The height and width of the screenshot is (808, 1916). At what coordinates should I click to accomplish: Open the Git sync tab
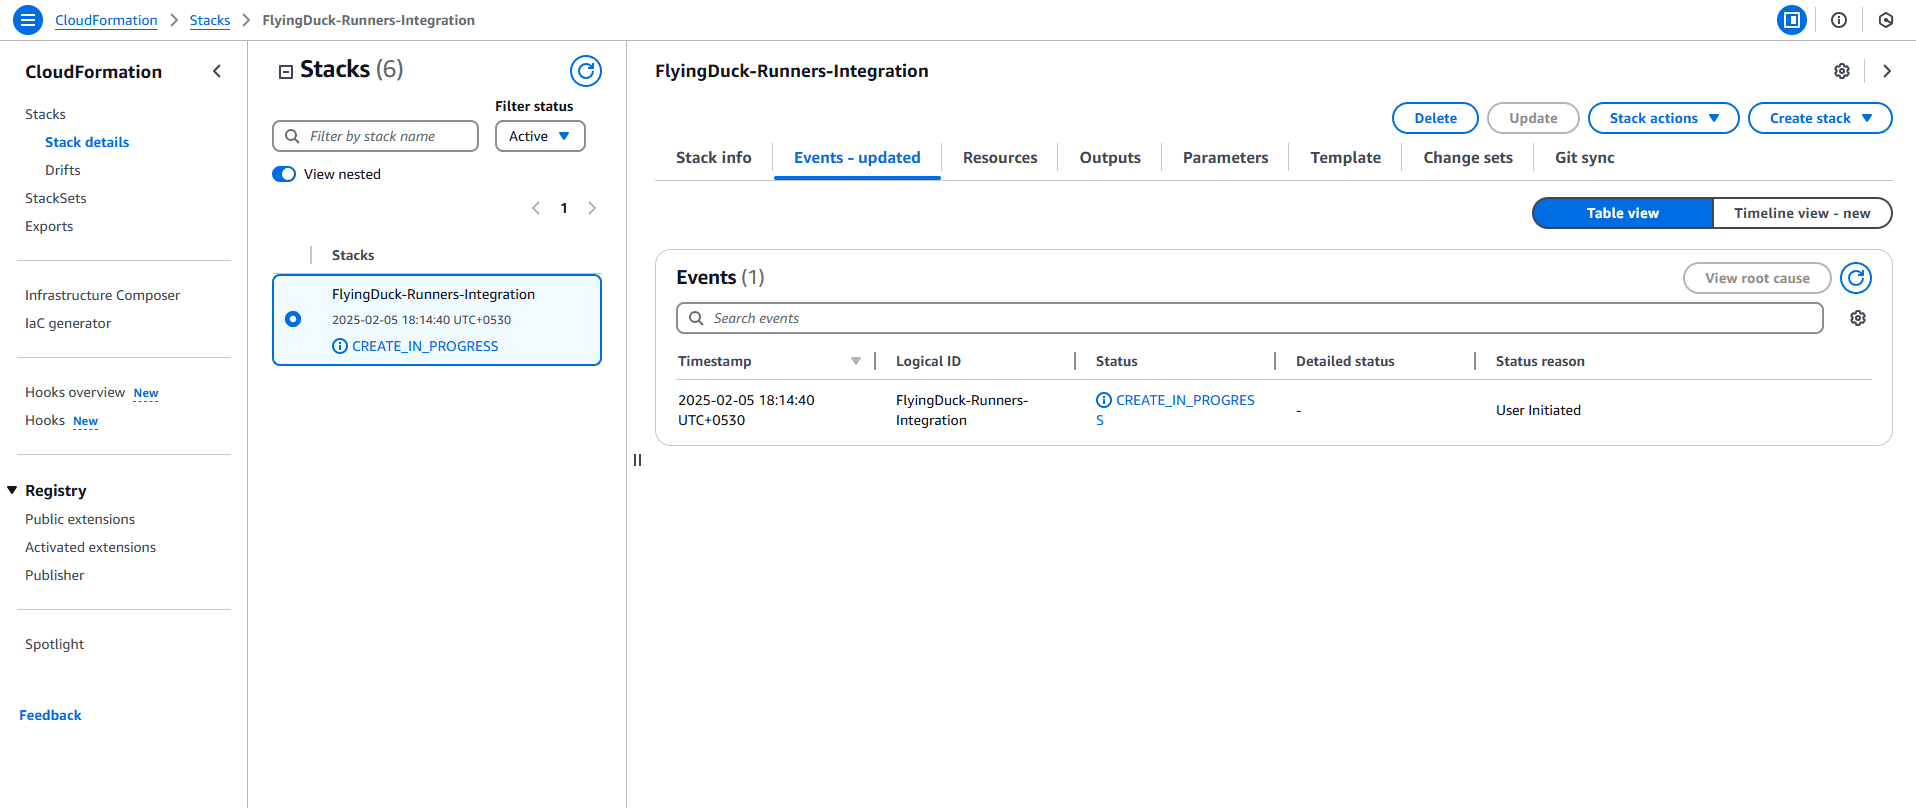click(x=1585, y=158)
